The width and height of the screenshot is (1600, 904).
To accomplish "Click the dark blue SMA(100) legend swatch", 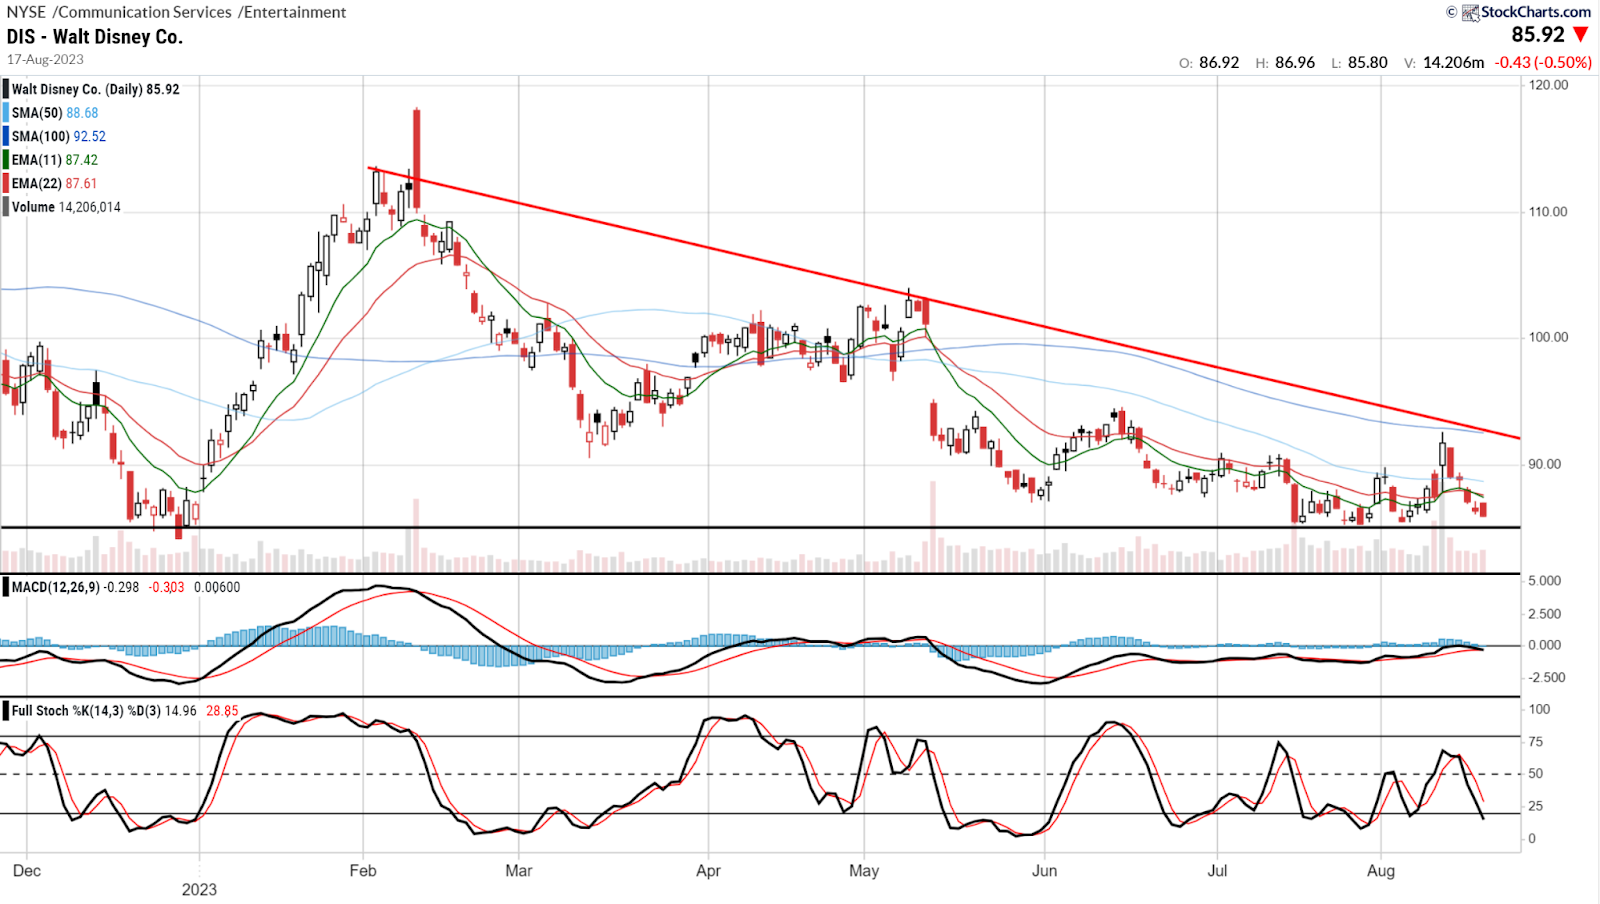I will (x=5, y=136).
